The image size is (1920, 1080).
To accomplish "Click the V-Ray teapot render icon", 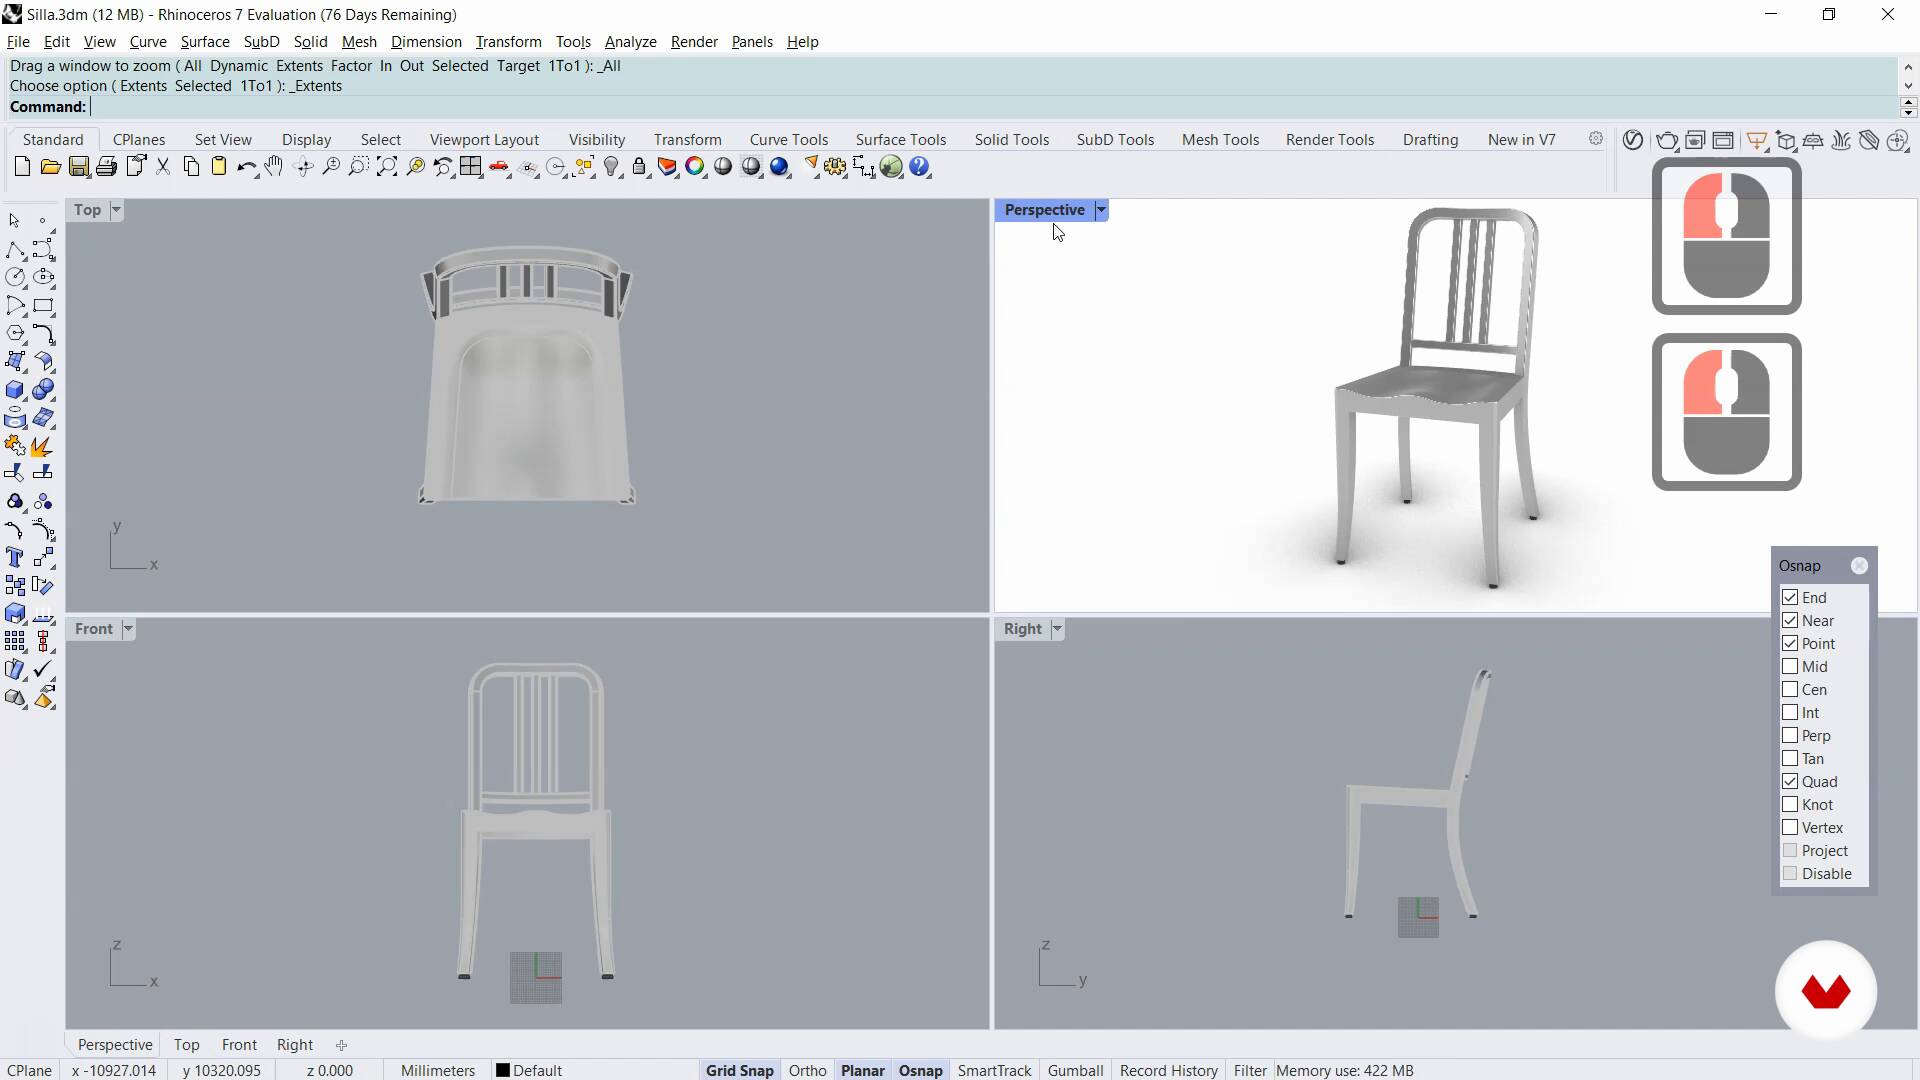I will pos(1667,140).
